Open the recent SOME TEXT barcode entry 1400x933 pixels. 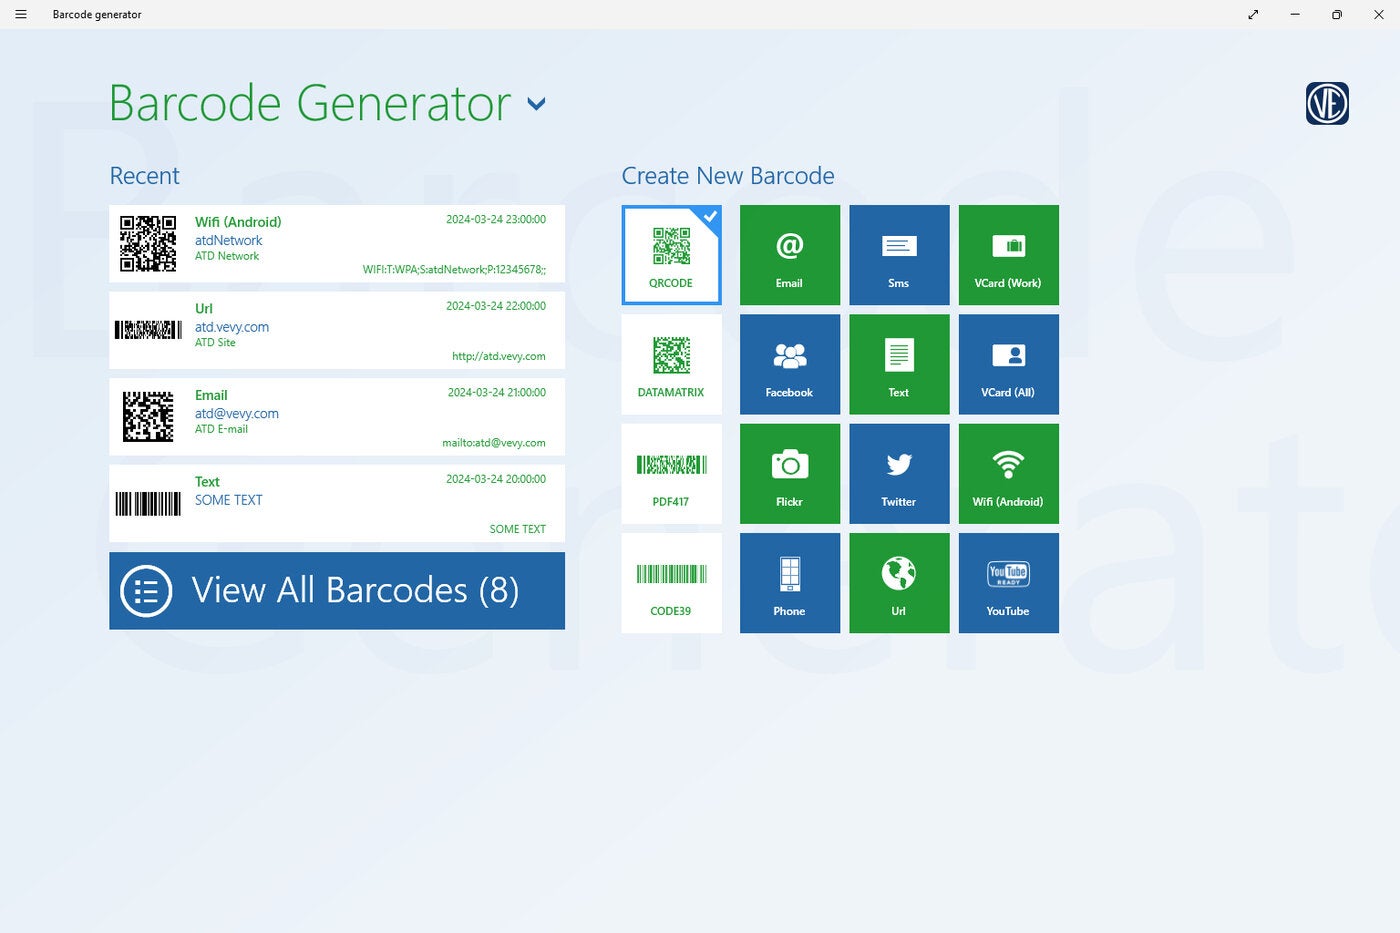click(337, 503)
